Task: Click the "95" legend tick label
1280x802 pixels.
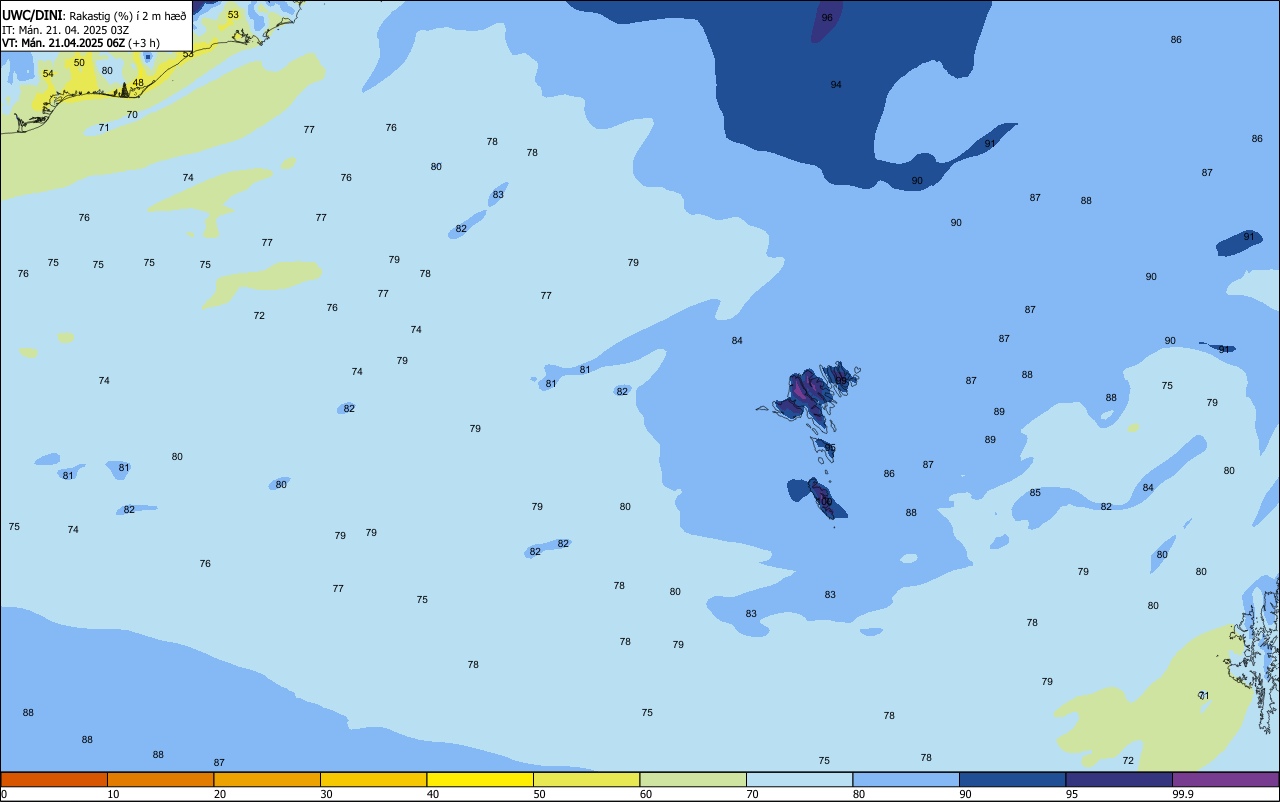Action: 1072,794
